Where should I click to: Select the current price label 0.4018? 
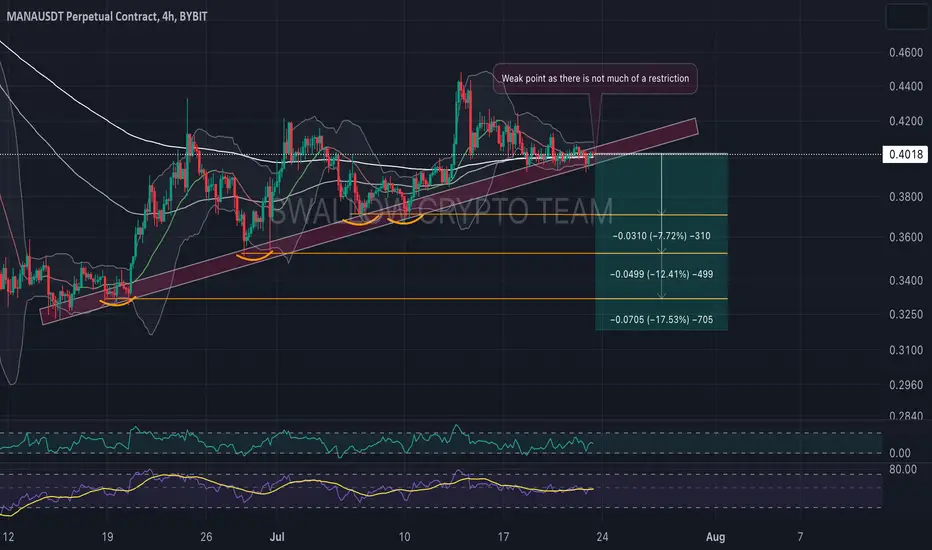[905, 155]
